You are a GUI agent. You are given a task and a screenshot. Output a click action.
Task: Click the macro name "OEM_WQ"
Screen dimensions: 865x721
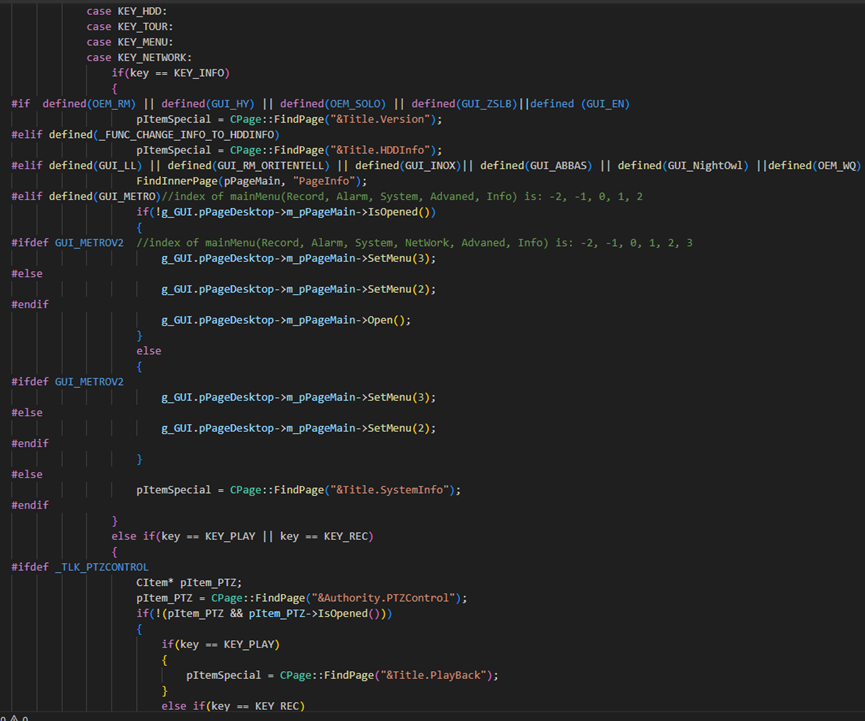(836, 165)
